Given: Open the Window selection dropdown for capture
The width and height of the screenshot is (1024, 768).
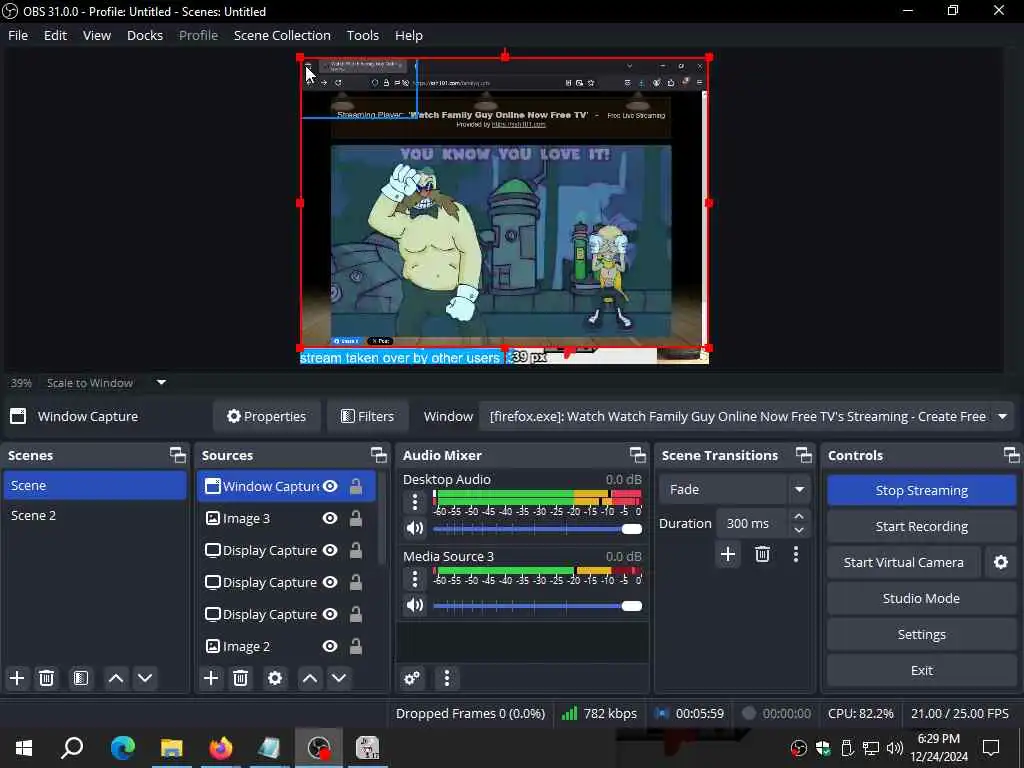Looking at the screenshot, I should (746, 416).
